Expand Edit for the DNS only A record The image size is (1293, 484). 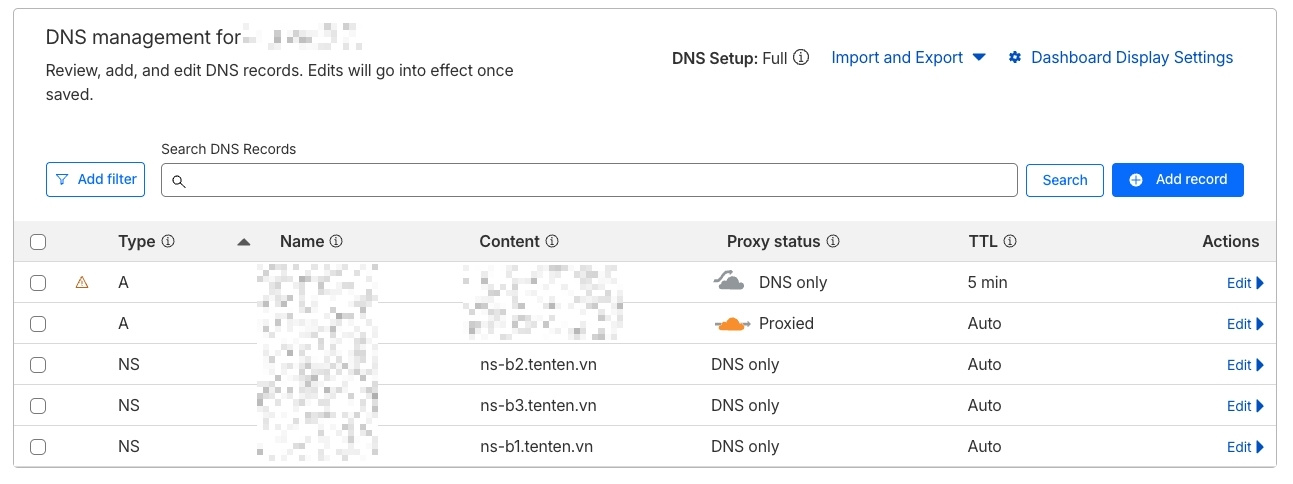(x=1245, y=283)
